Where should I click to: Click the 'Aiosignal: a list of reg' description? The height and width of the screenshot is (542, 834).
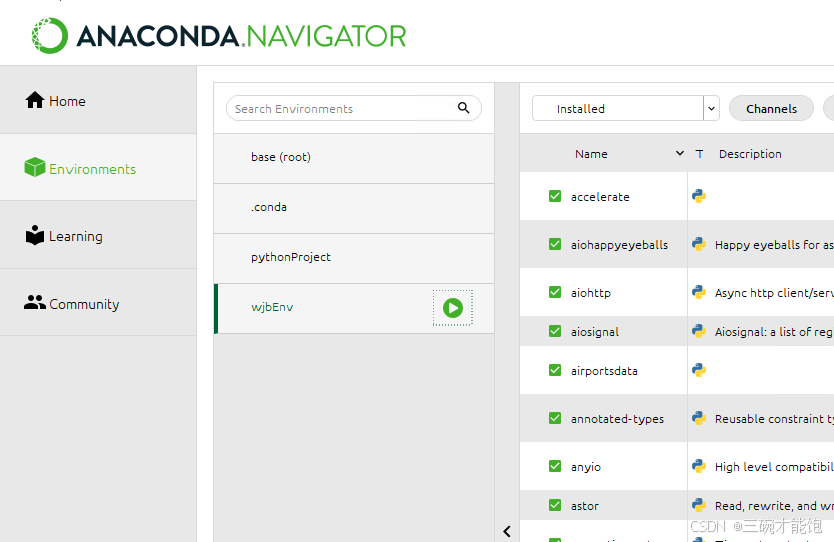point(774,331)
